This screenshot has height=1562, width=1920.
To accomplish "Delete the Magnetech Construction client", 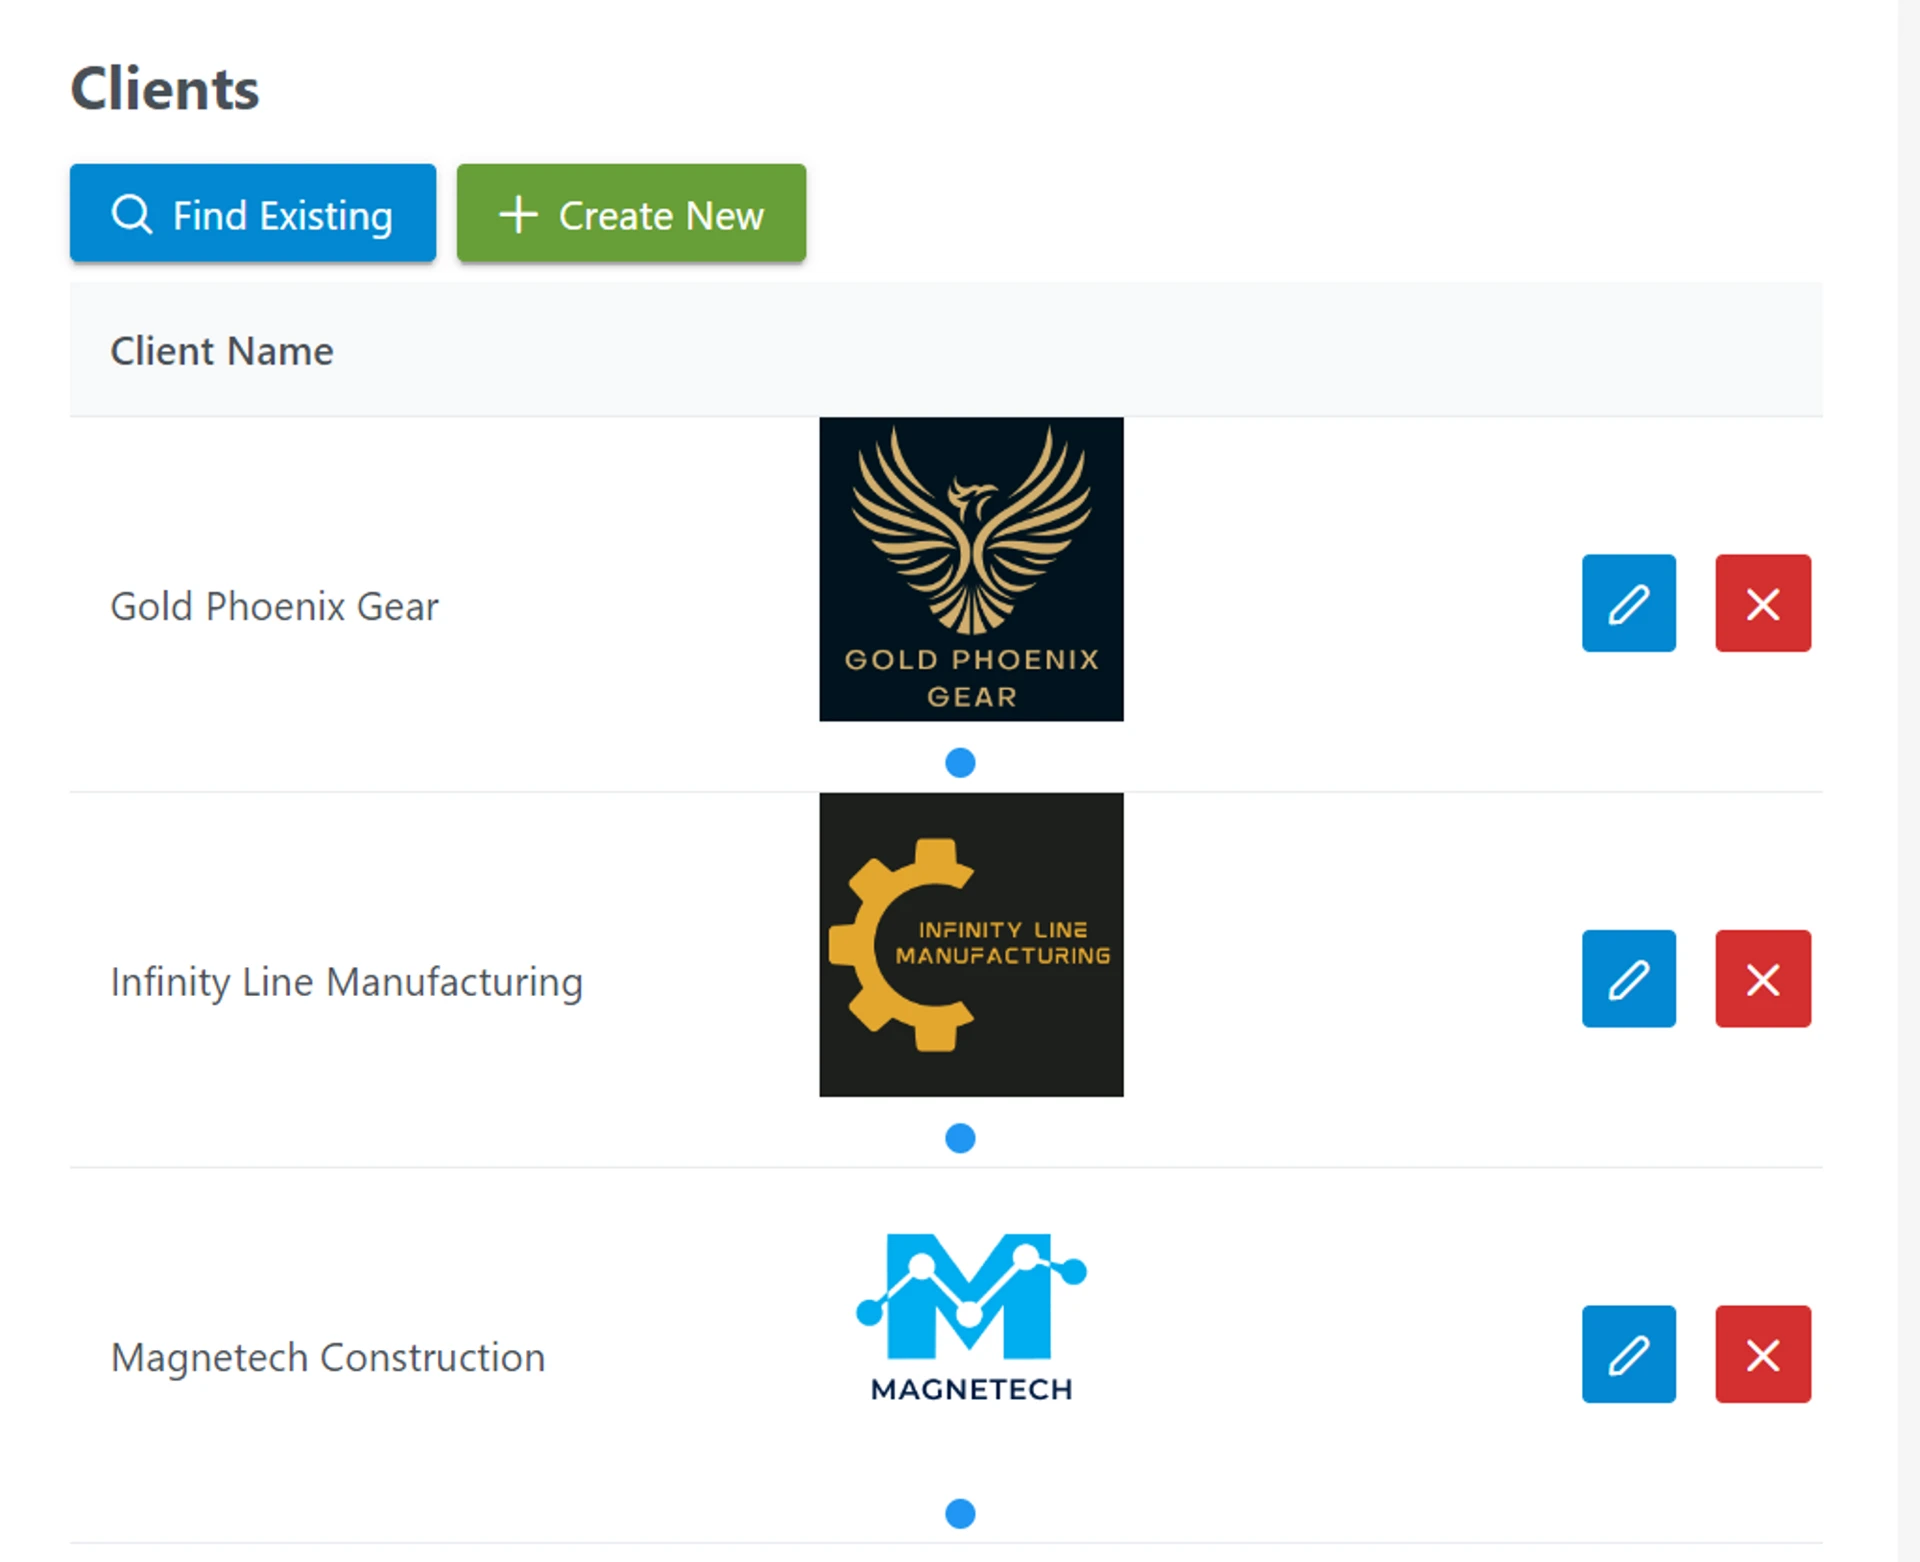I will [1762, 1354].
